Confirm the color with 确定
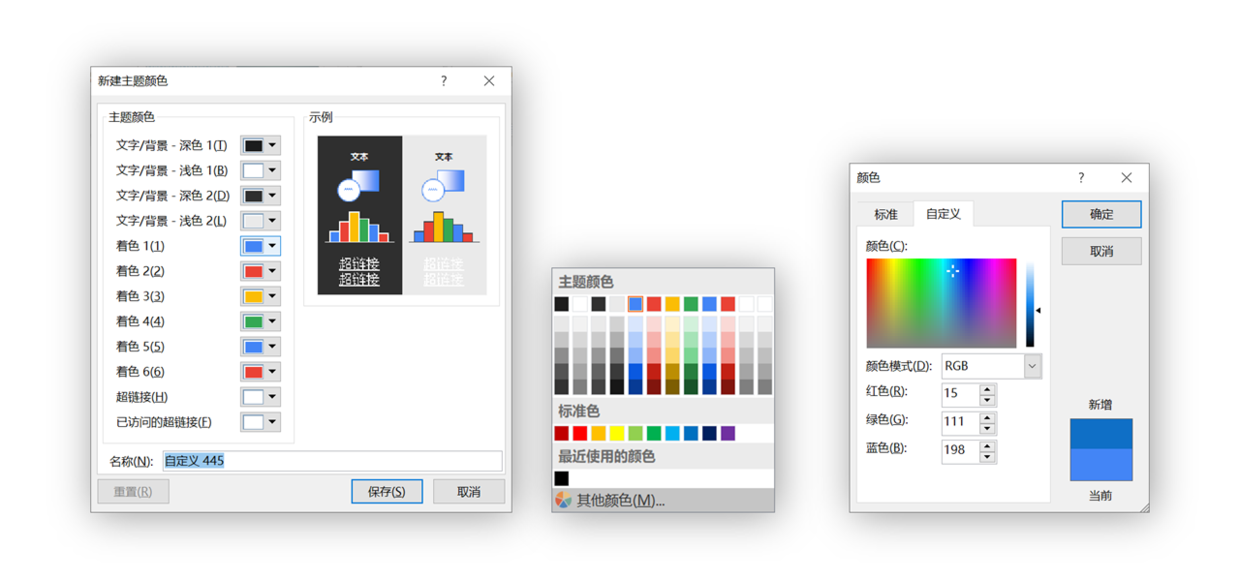The height and width of the screenshot is (579, 1240). coord(1102,214)
